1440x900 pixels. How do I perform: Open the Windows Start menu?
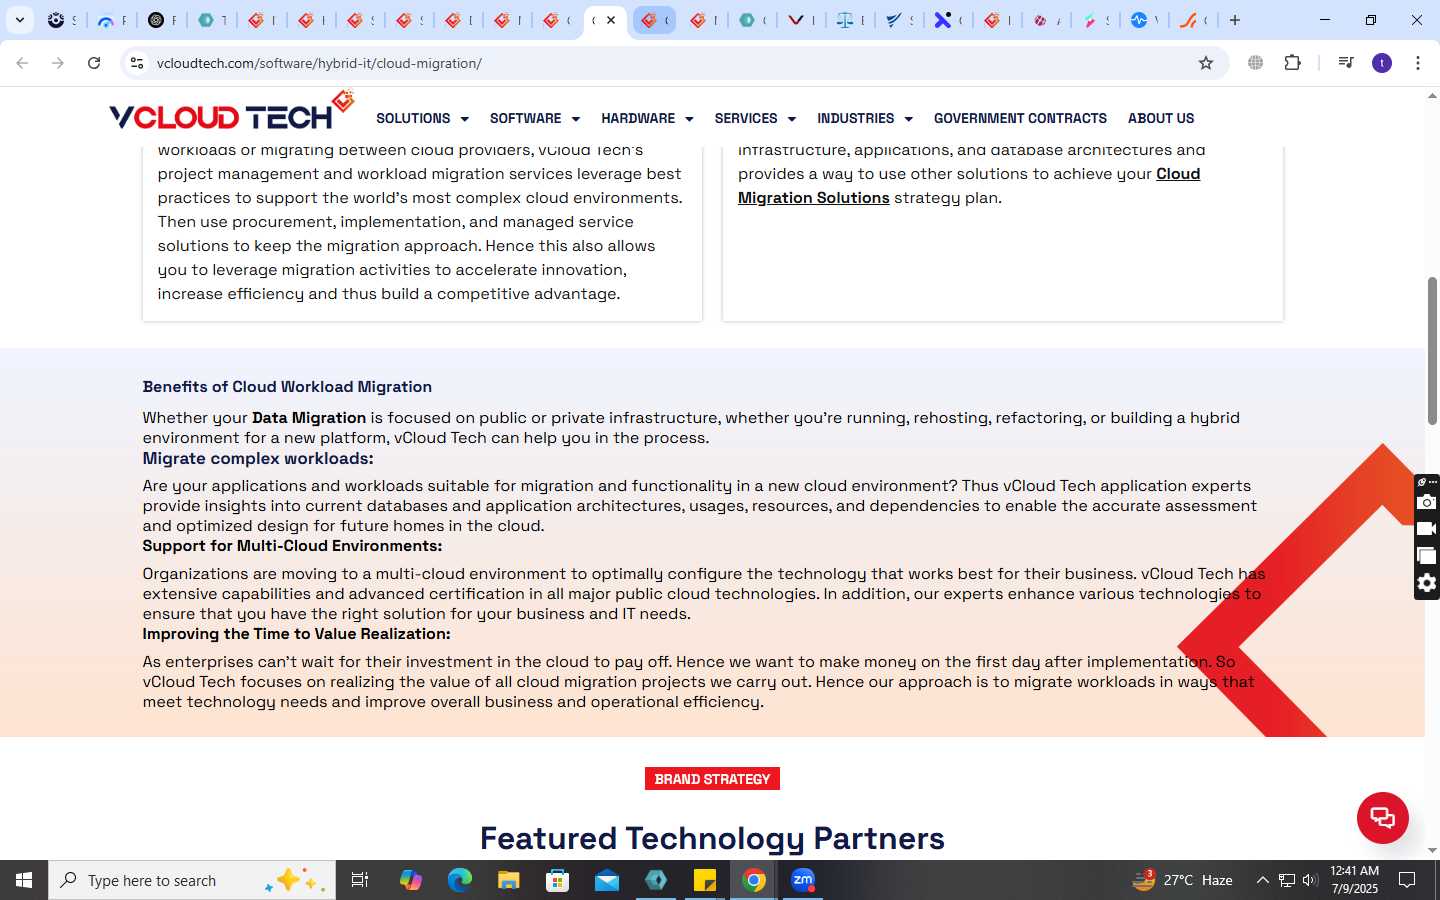click(24, 880)
